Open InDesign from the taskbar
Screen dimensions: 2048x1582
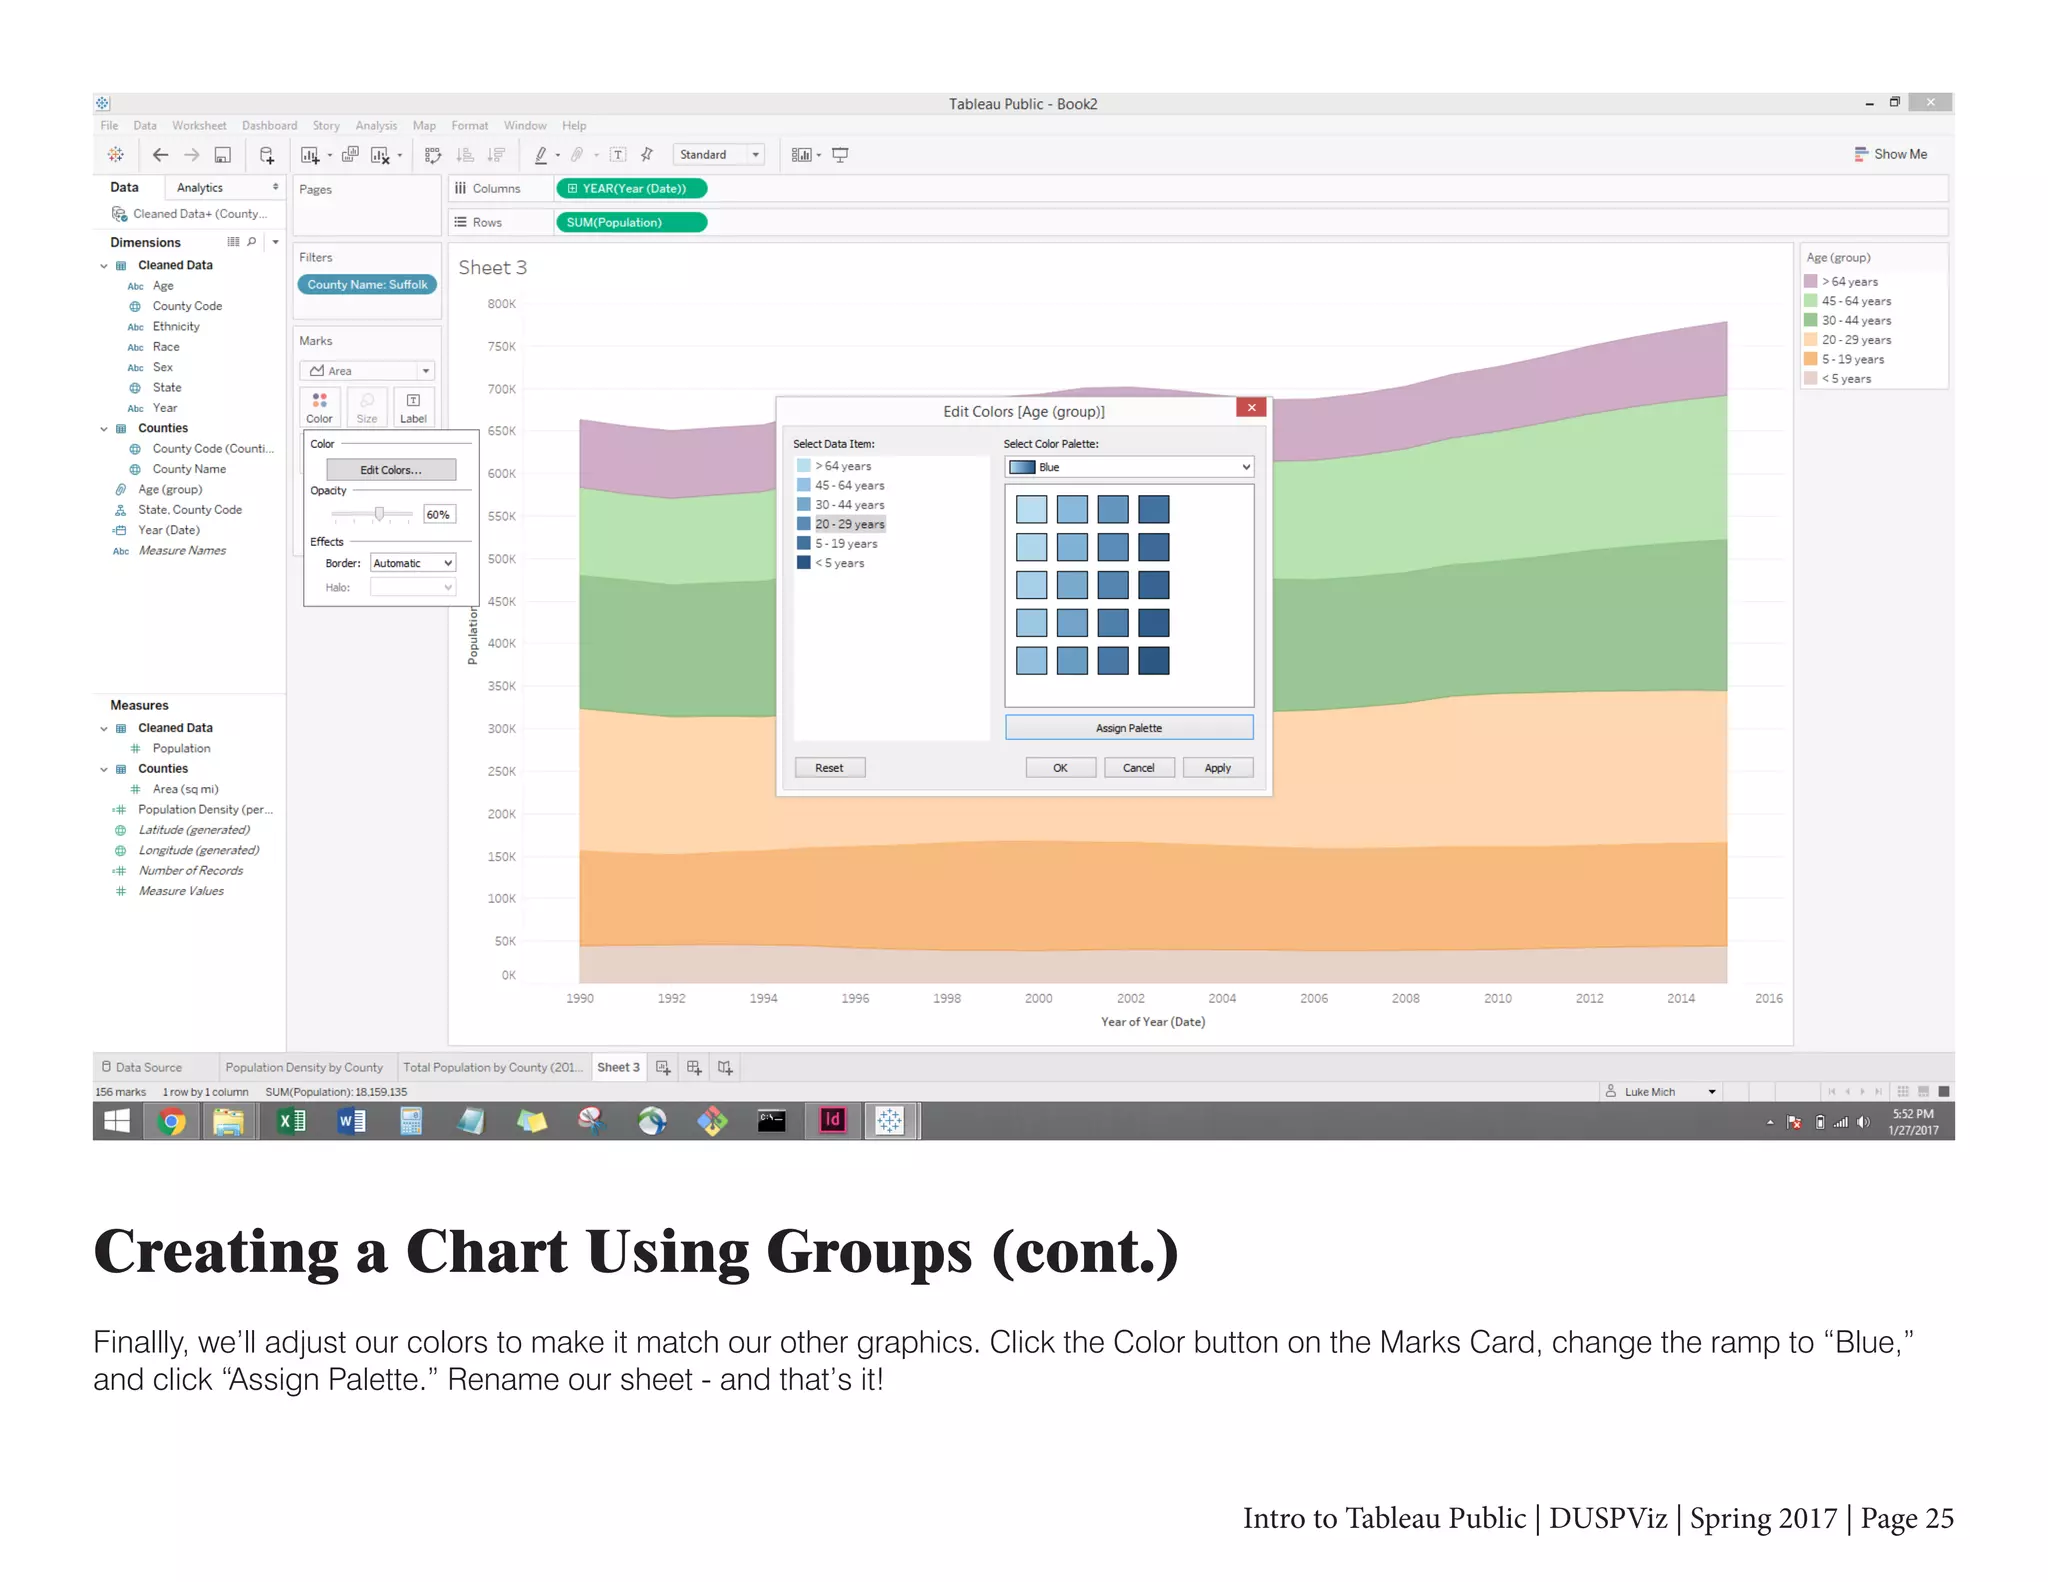(832, 1121)
